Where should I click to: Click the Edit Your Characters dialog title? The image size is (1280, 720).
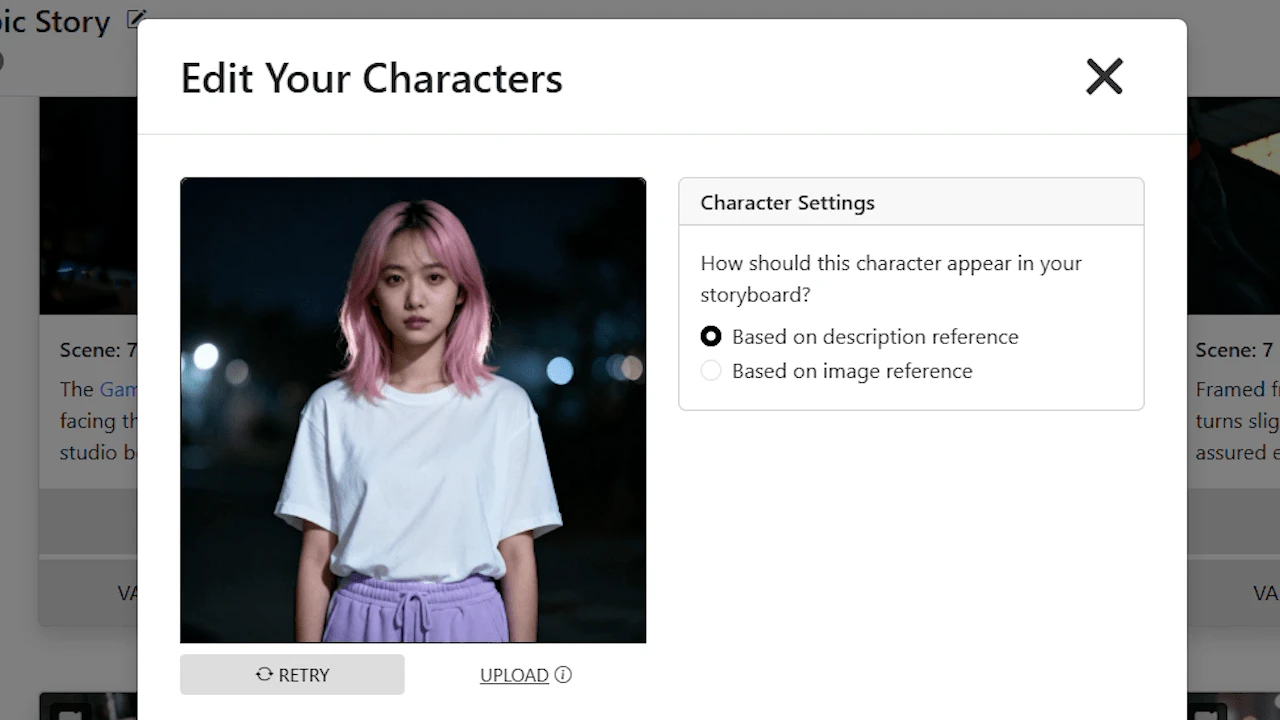pyautogui.click(x=371, y=78)
